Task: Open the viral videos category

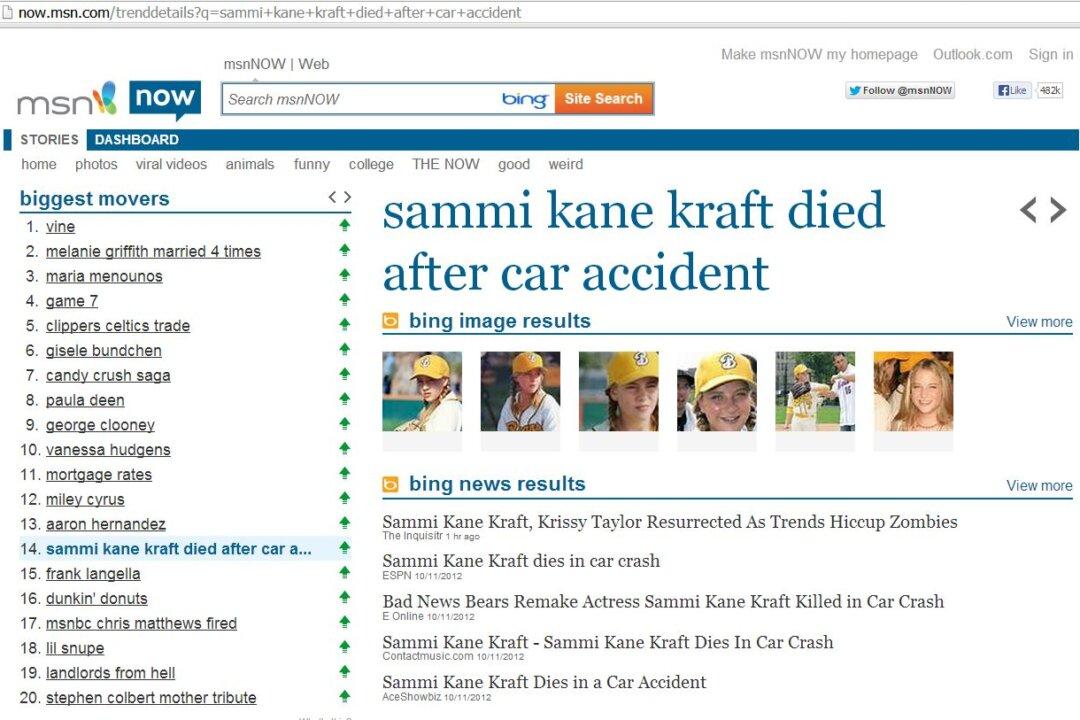Action: 171,164
